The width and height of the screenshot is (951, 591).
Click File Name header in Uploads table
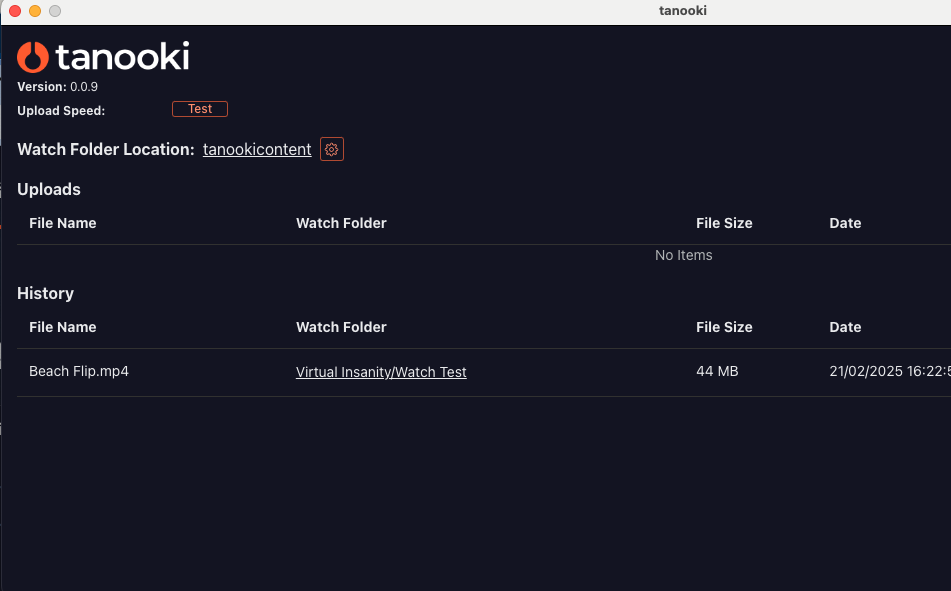(63, 223)
